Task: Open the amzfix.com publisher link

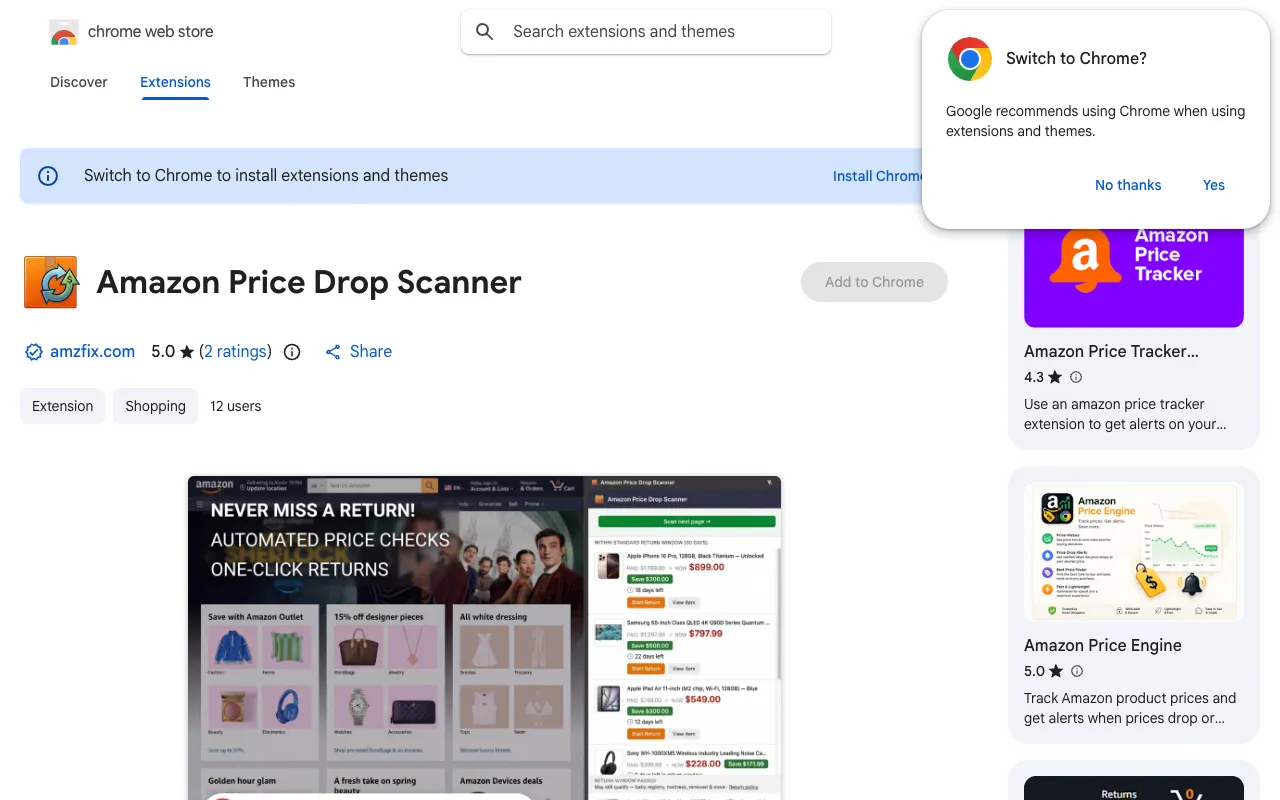Action: [x=92, y=352]
